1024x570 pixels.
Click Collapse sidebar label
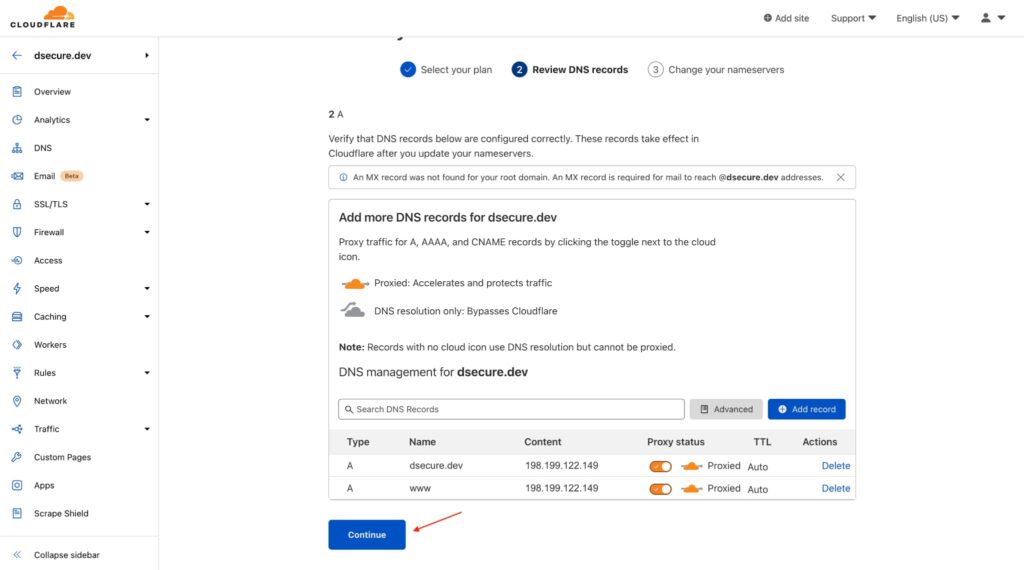(67, 554)
